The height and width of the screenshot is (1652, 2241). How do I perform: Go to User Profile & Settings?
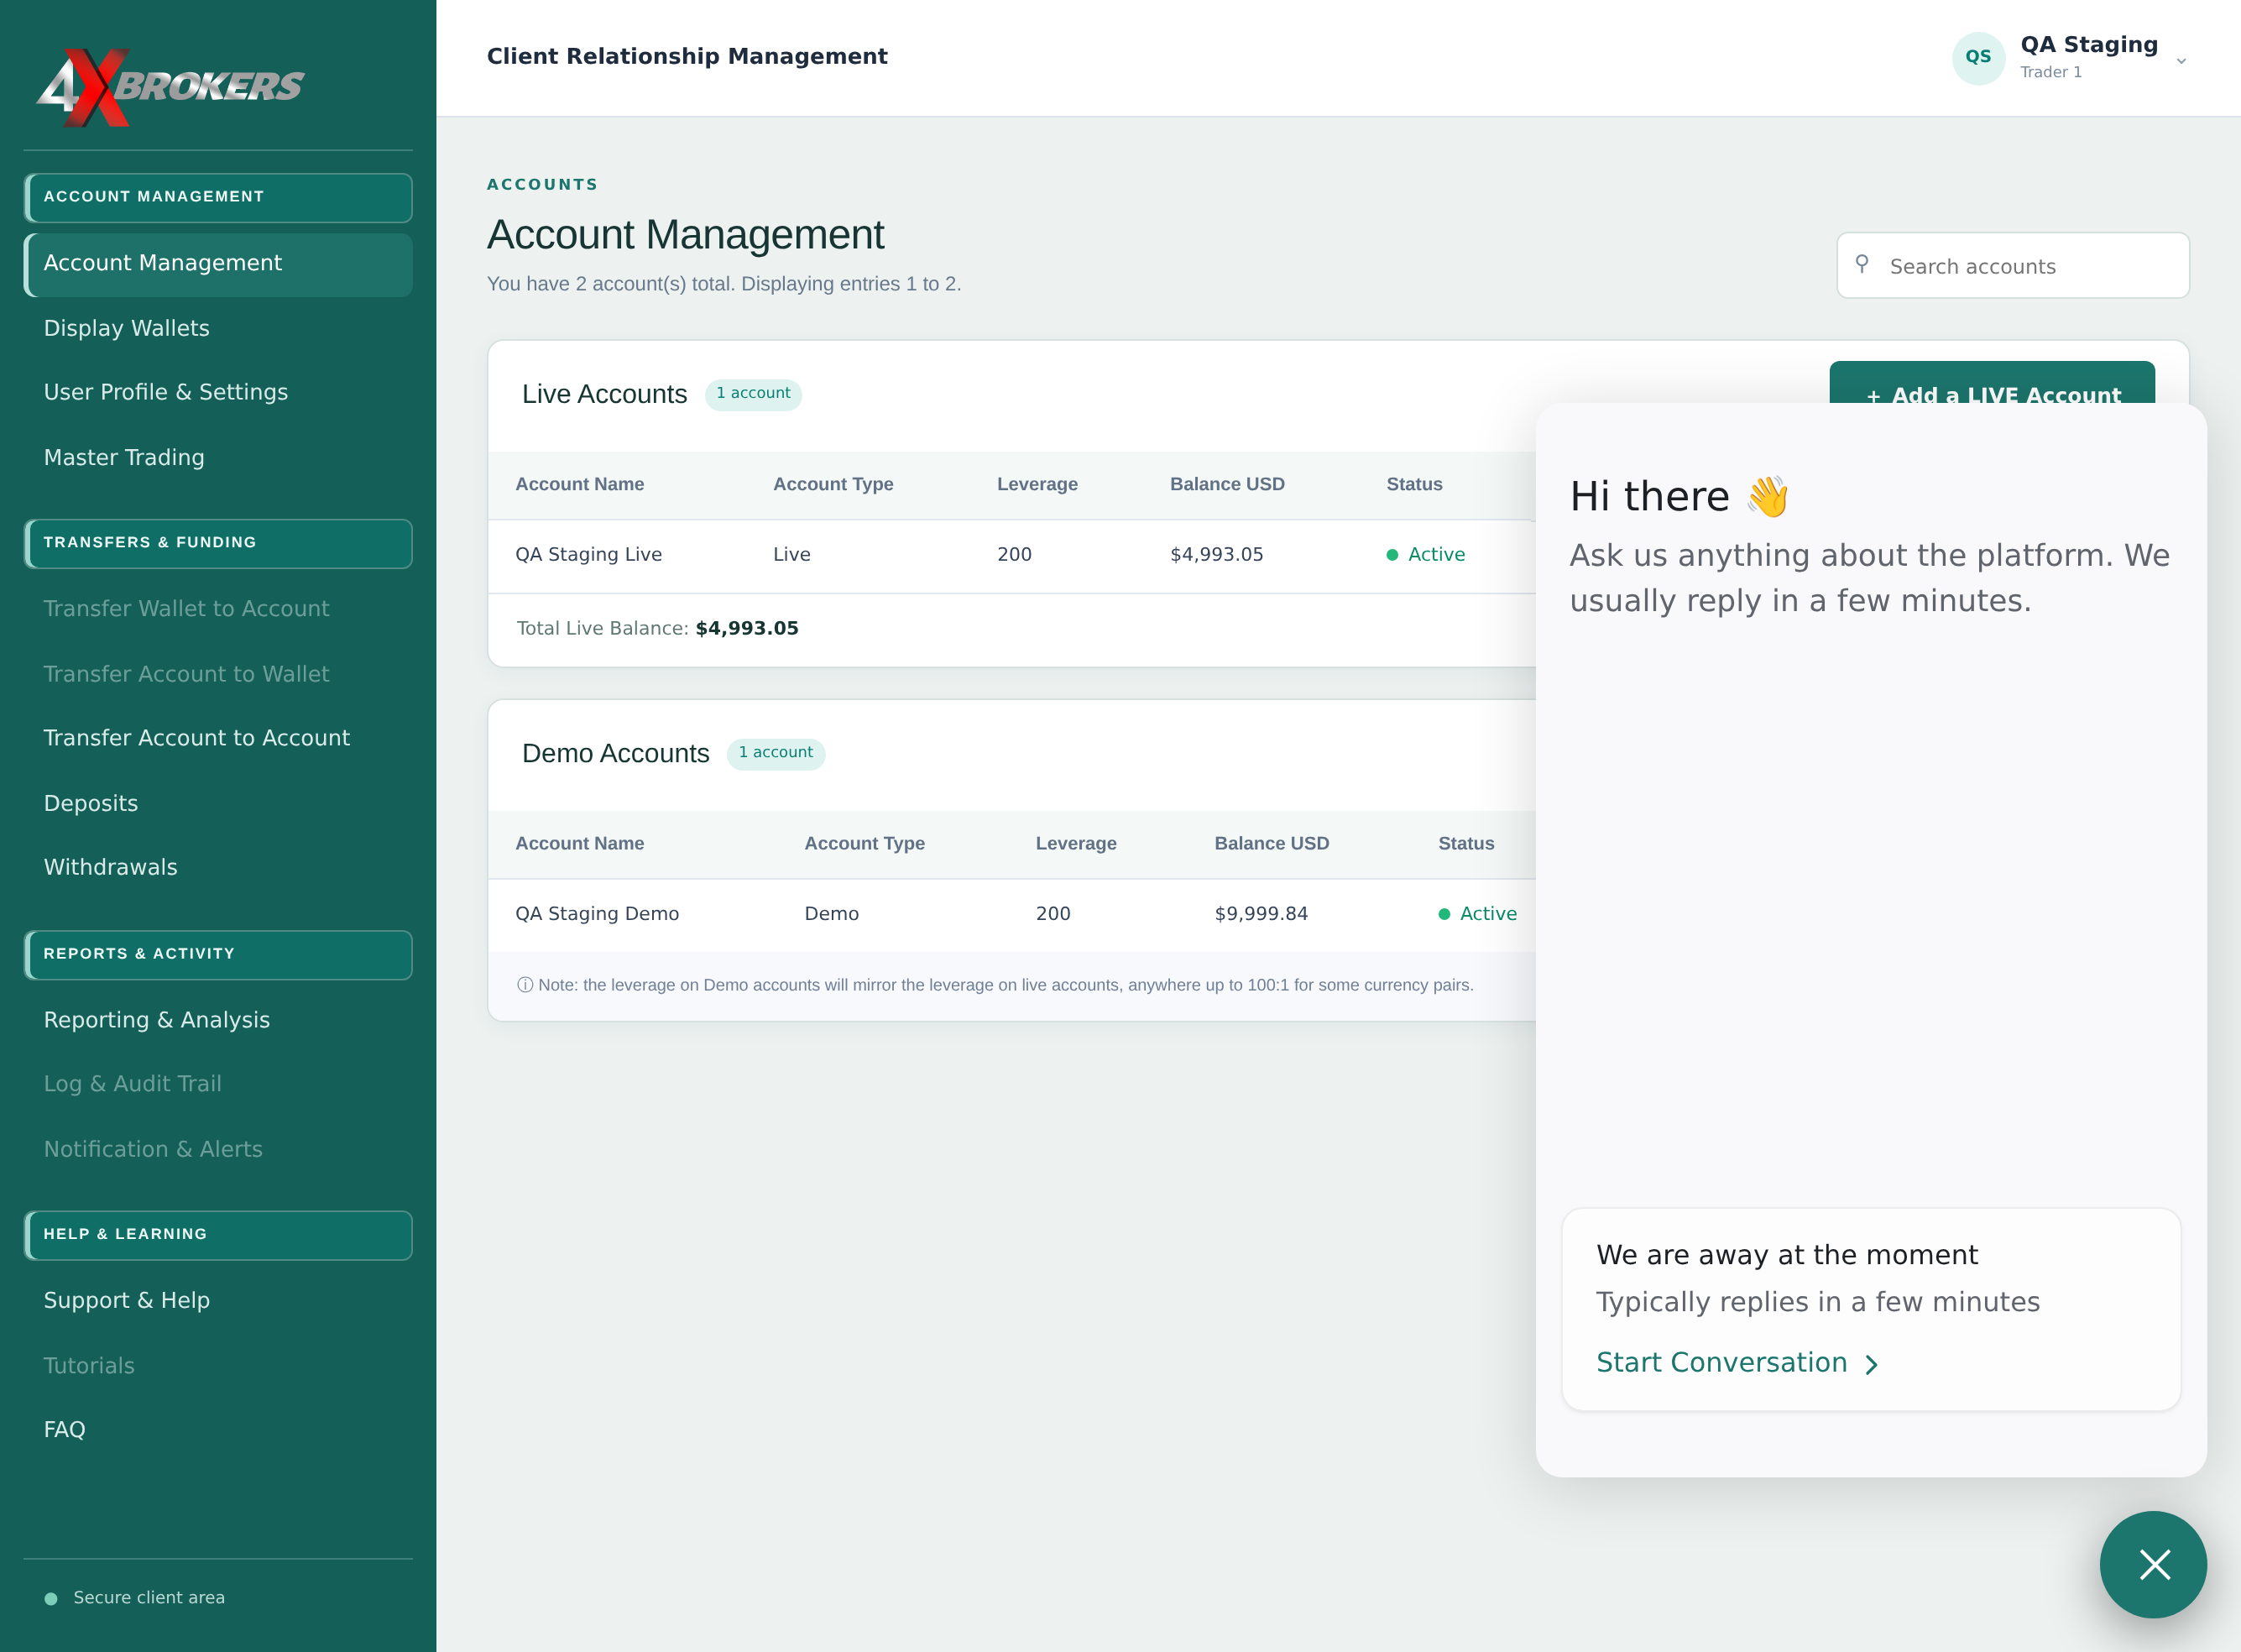click(166, 392)
